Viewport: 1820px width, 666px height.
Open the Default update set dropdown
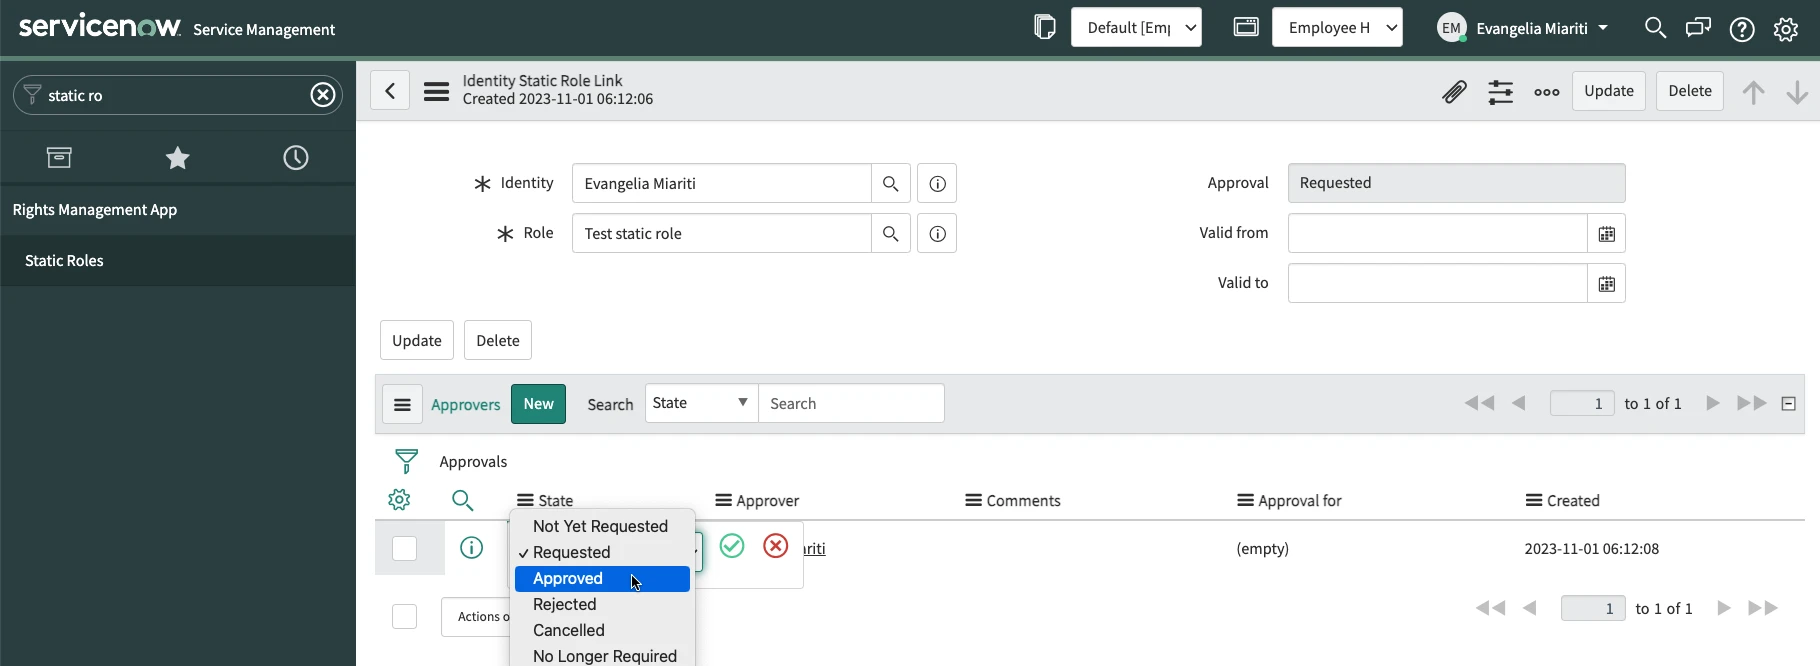coord(1136,28)
